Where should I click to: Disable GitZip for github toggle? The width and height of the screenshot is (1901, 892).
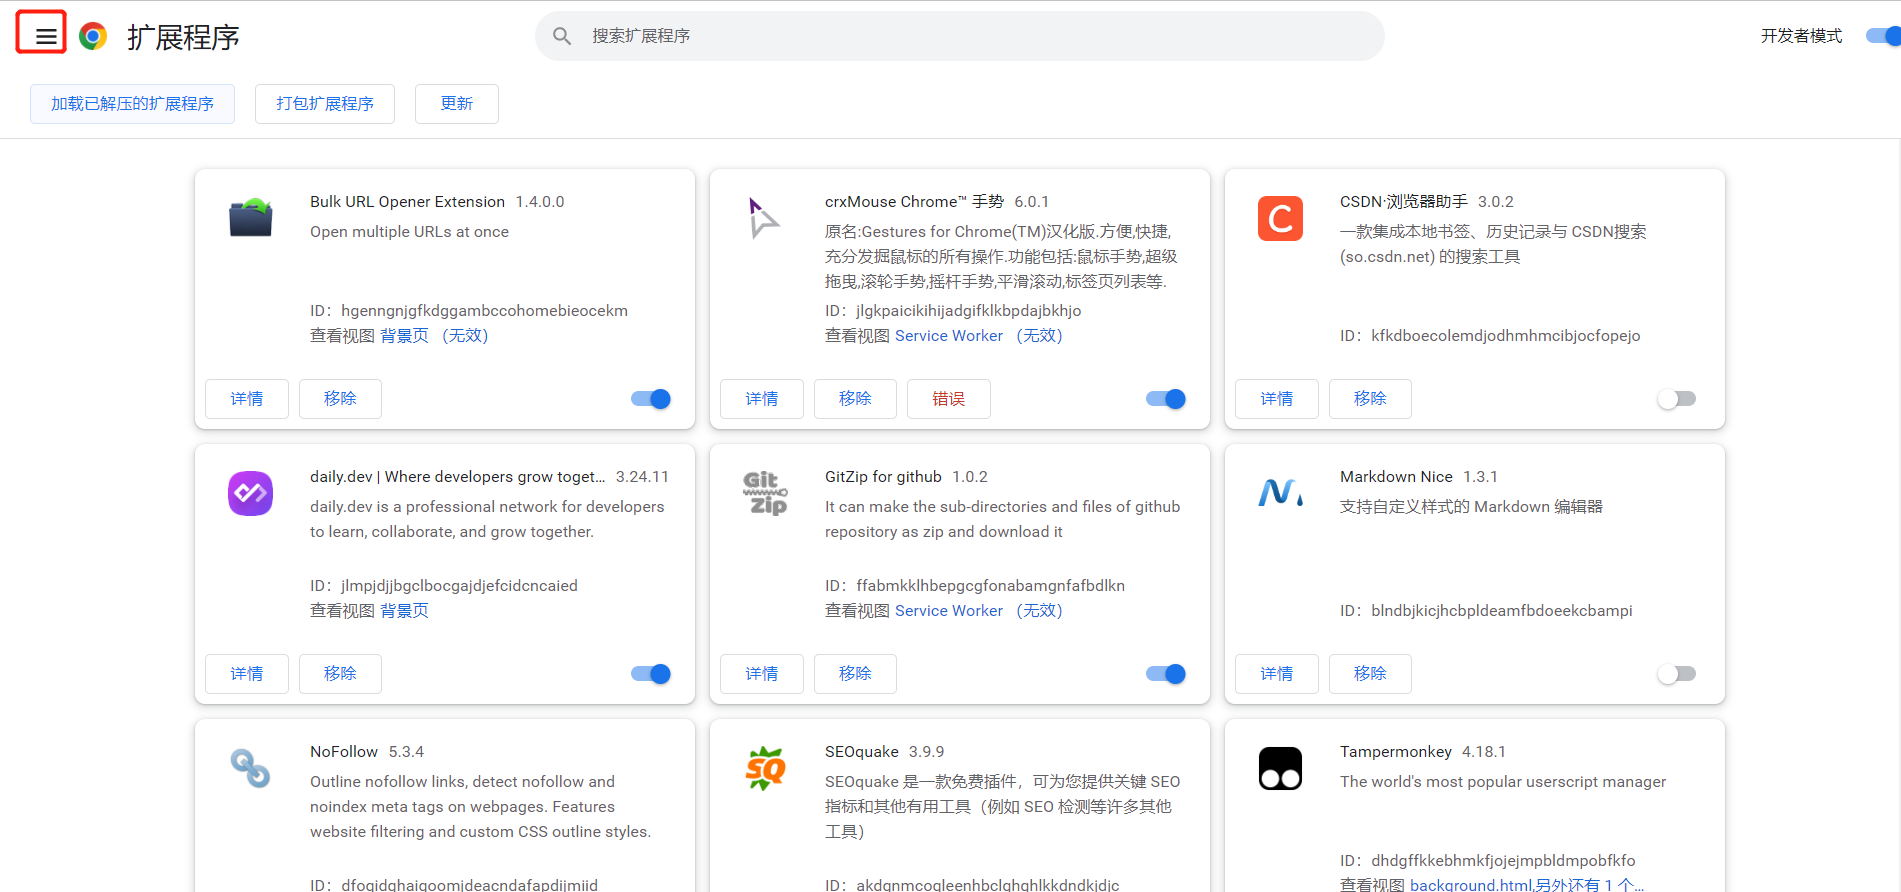pyautogui.click(x=1166, y=674)
